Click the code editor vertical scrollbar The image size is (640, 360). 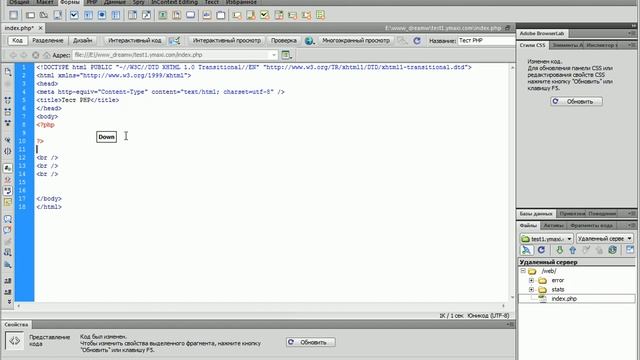pyautogui.click(x=512, y=182)
